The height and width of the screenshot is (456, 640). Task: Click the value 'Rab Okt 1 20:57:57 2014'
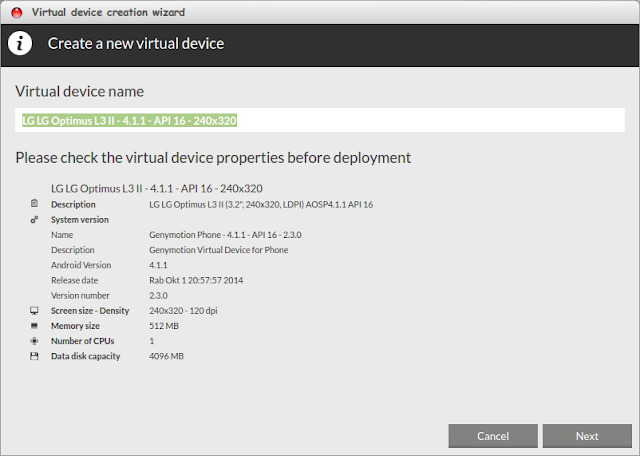(196, 280)
